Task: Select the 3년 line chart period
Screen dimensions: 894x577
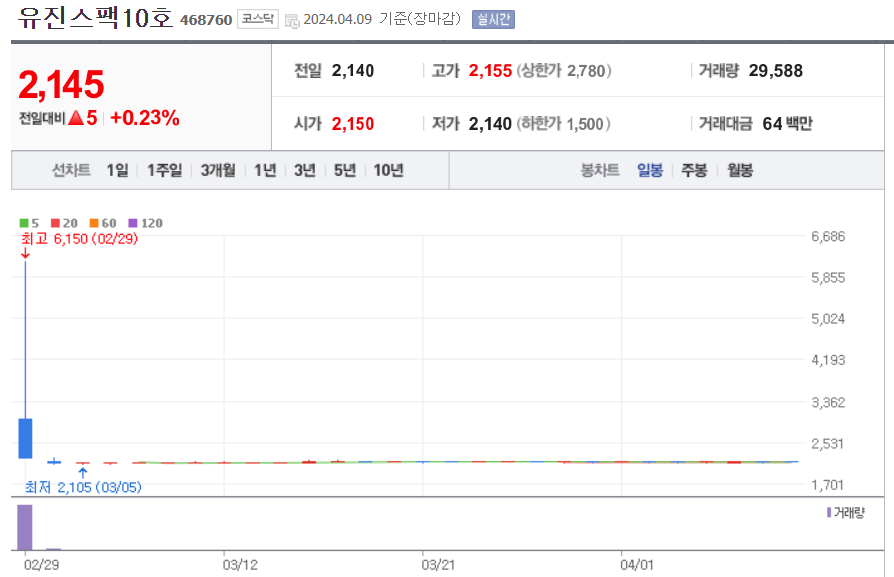Action: (305, 170)
